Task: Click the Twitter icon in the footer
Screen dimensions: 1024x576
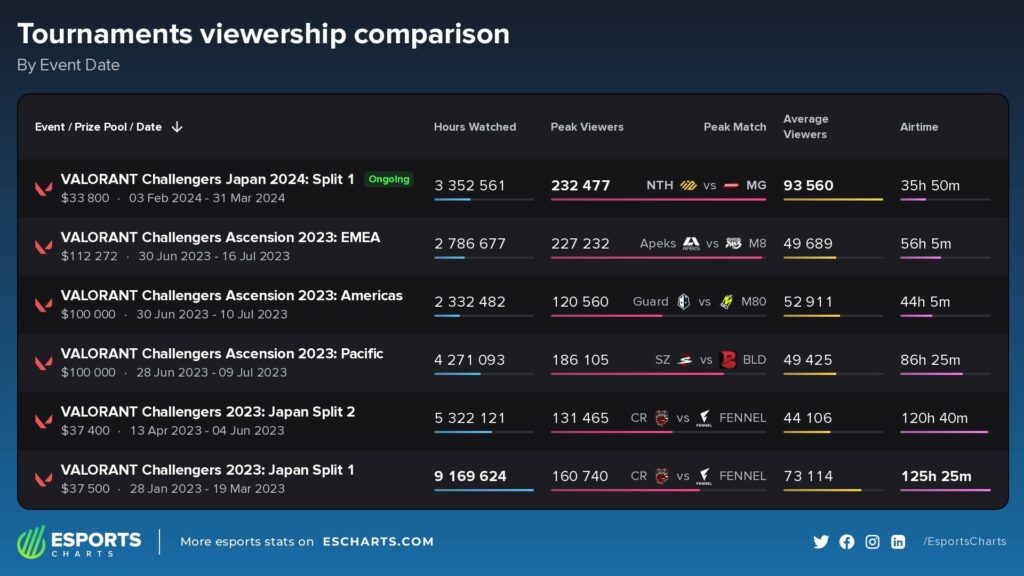Action: [x=821, y=541]
